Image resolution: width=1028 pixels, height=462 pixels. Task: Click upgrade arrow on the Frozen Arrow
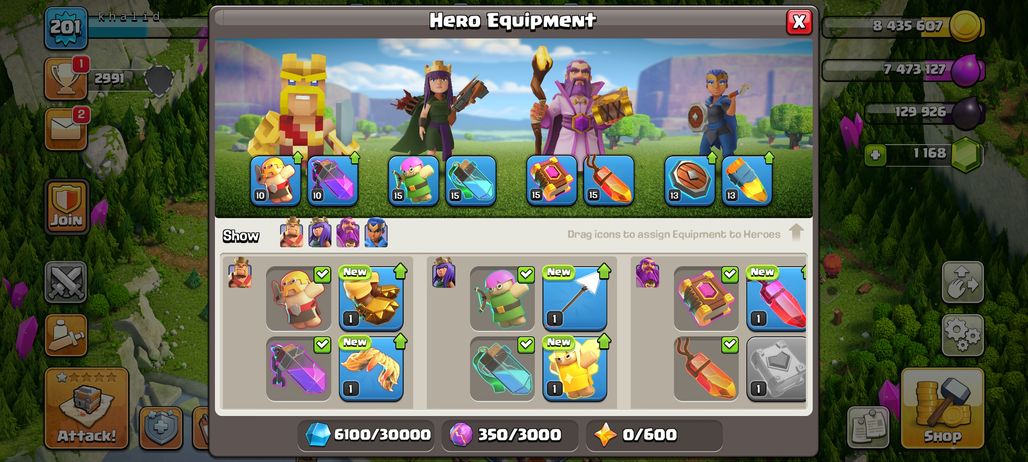(604, 271)
